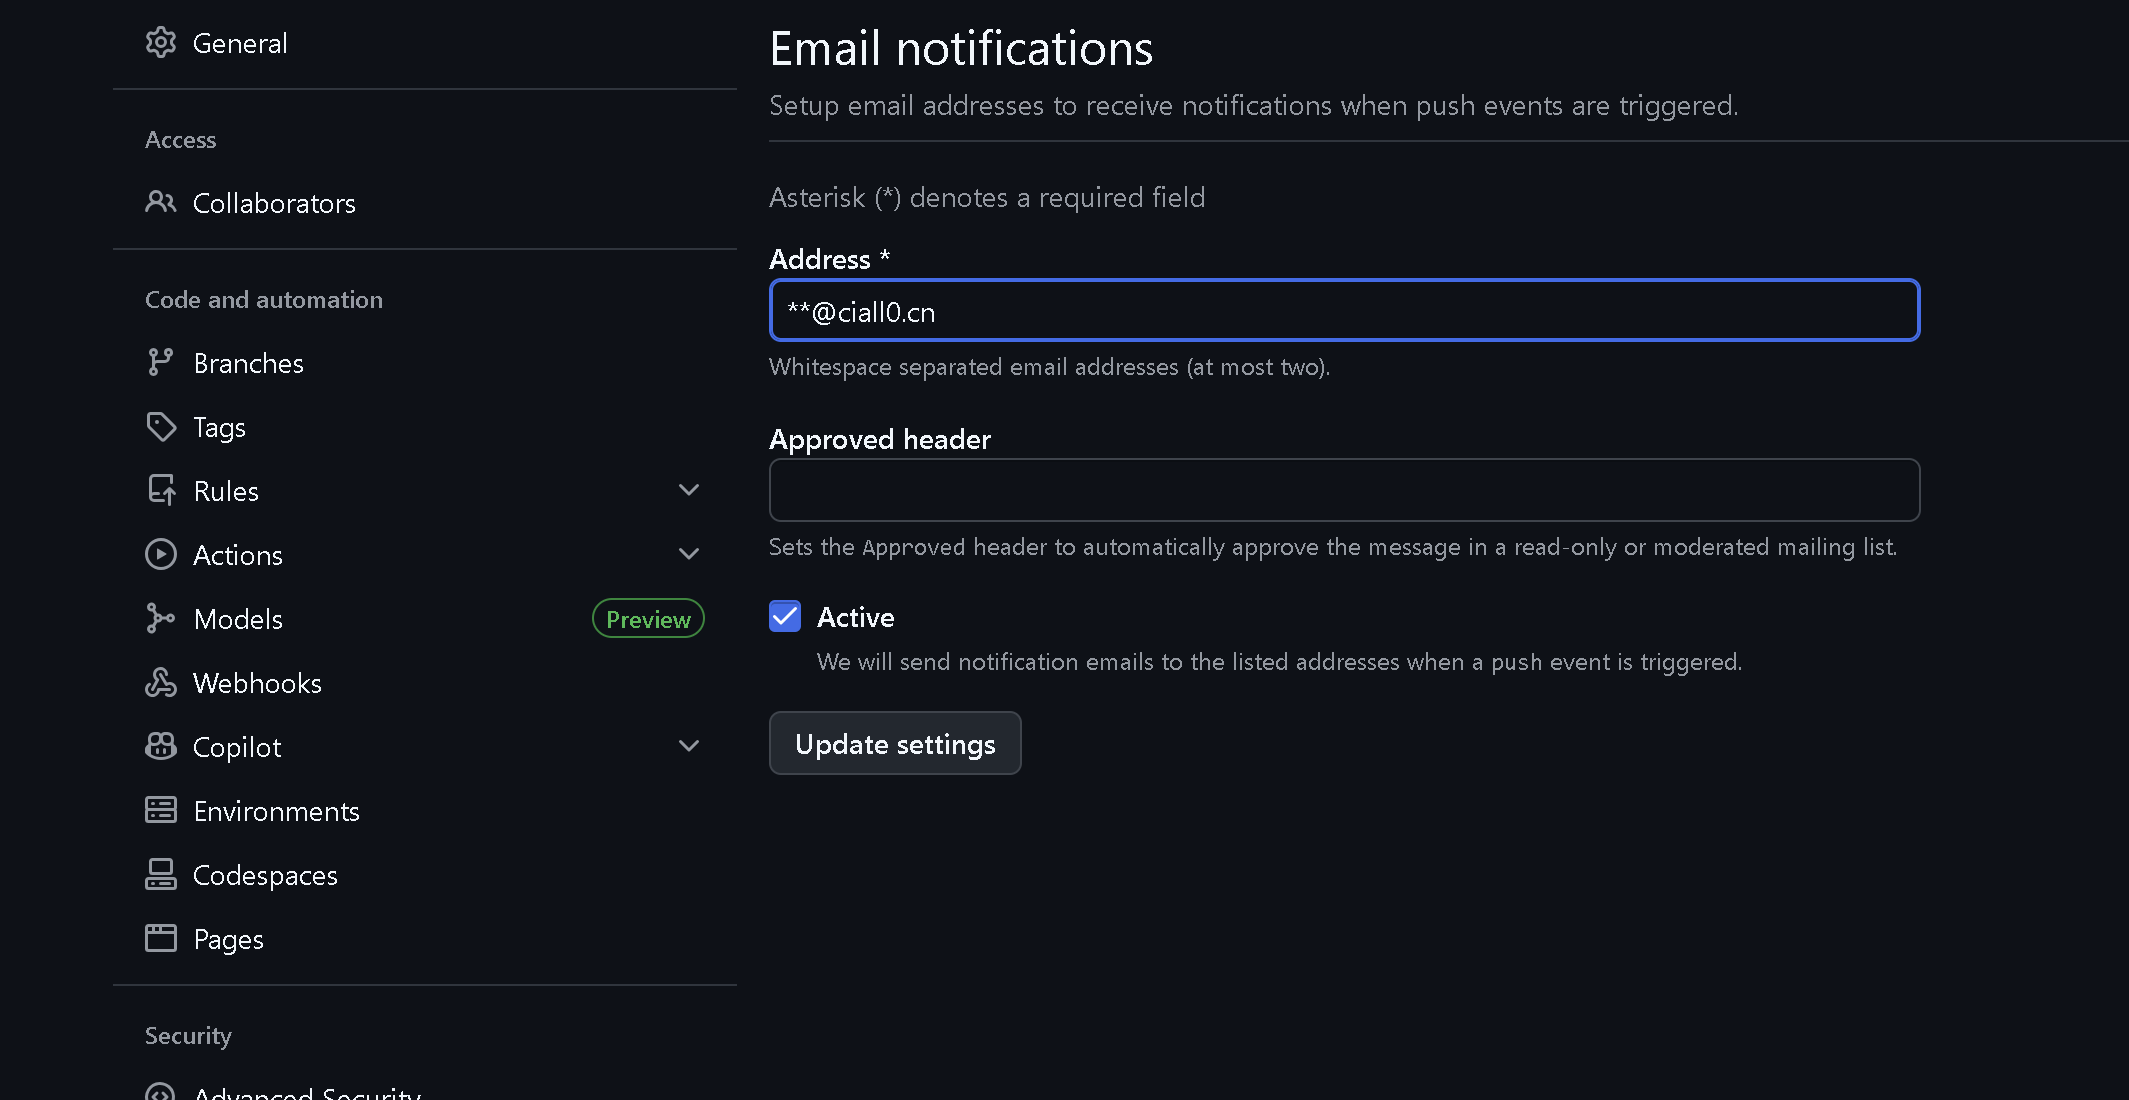Click the Pages browser icon
The width and height of the screenshot is (2129, 1100).
[x=160, y=939]
